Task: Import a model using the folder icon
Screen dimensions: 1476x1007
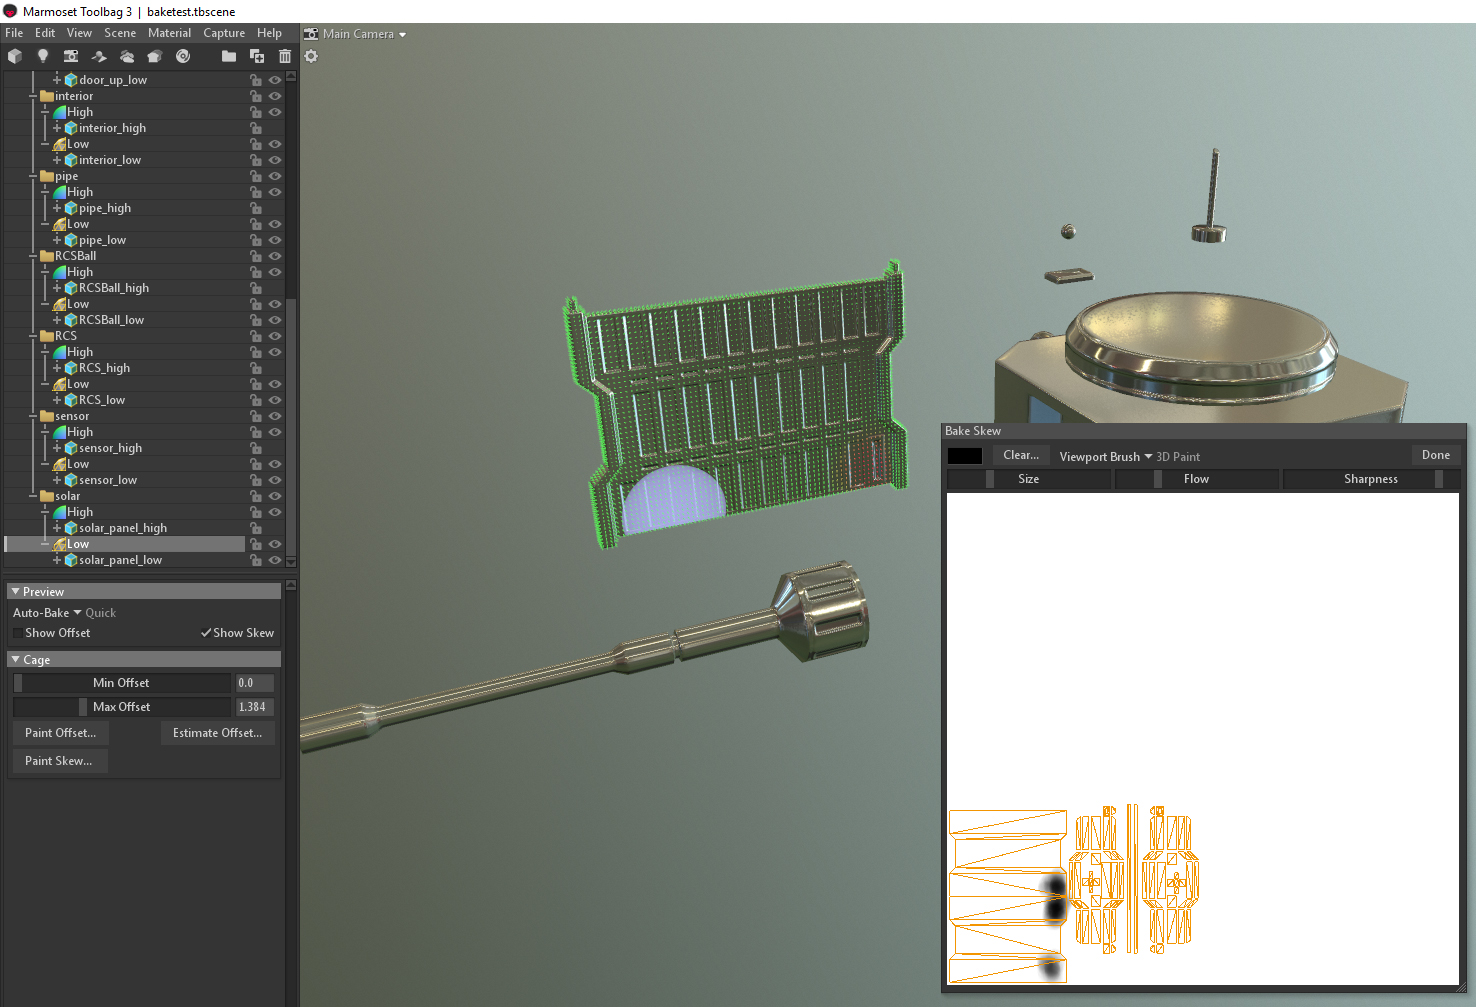Action: tap(228, 56)
